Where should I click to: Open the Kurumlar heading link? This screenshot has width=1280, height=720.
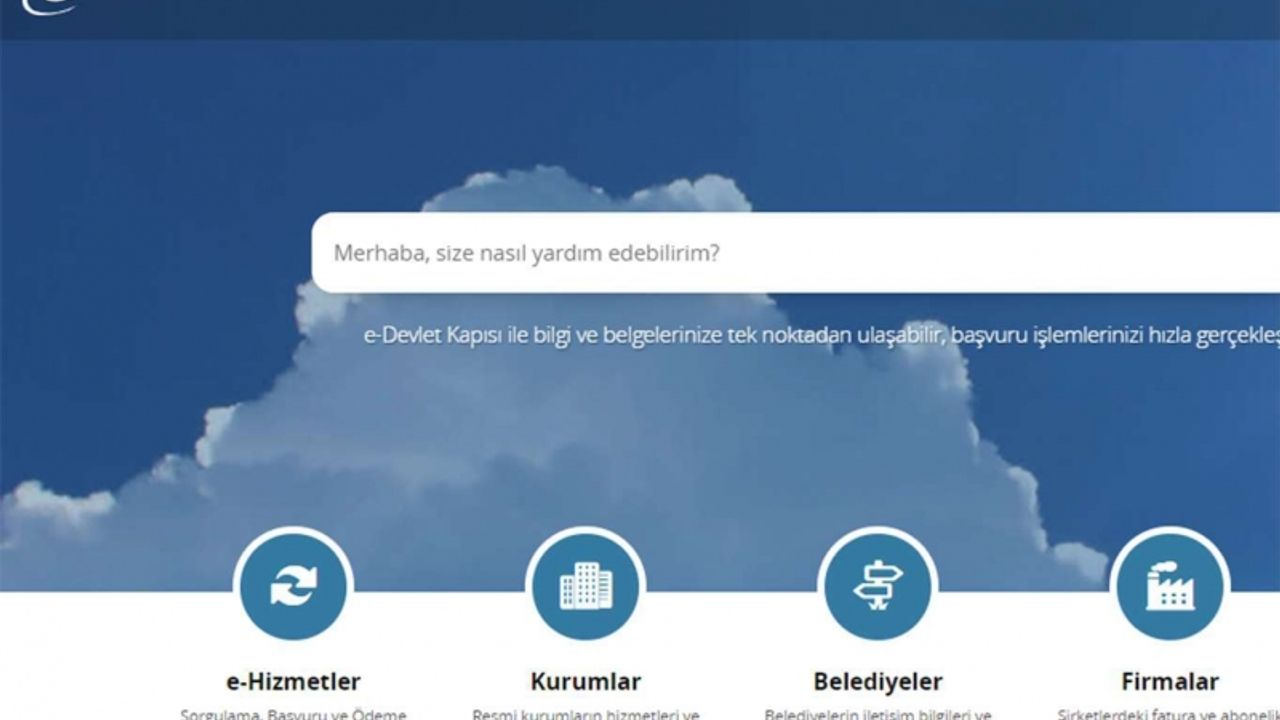coord(585,682)
